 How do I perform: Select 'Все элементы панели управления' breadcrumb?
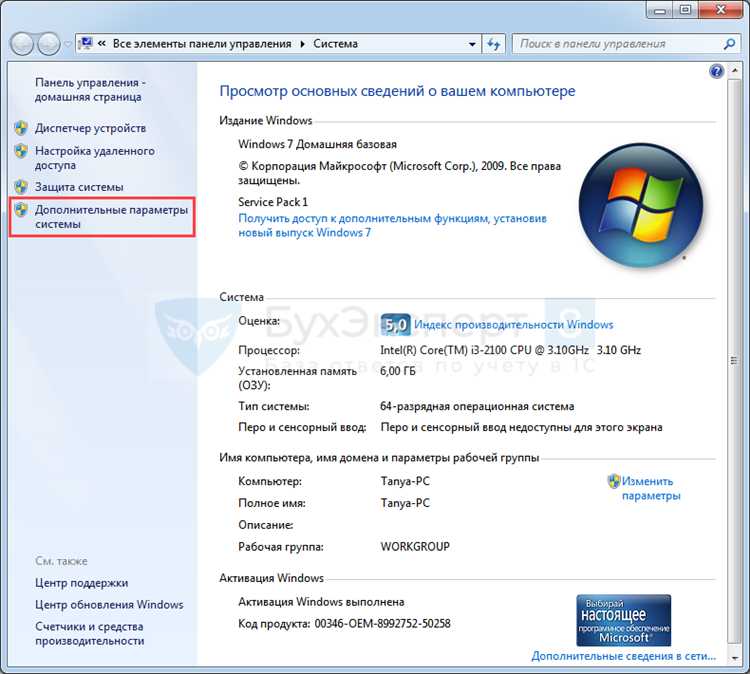click(202, 44)
